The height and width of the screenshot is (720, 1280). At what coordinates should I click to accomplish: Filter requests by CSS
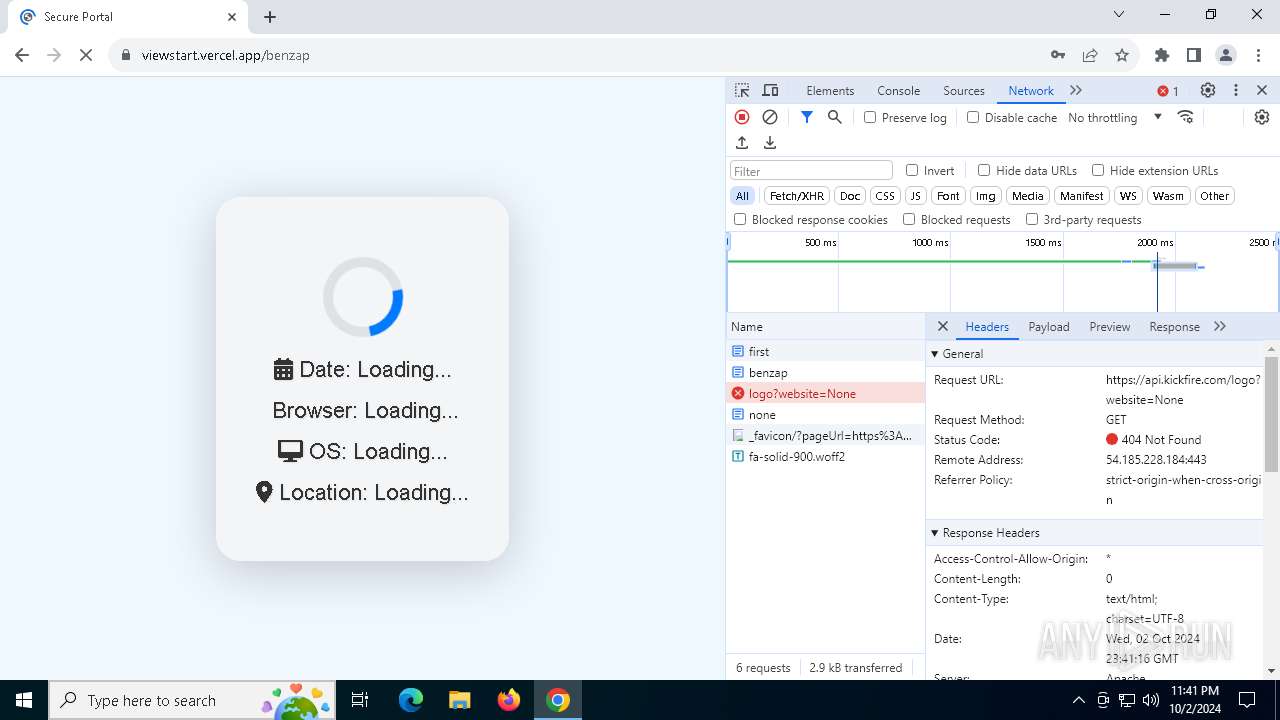coord(885,196)
